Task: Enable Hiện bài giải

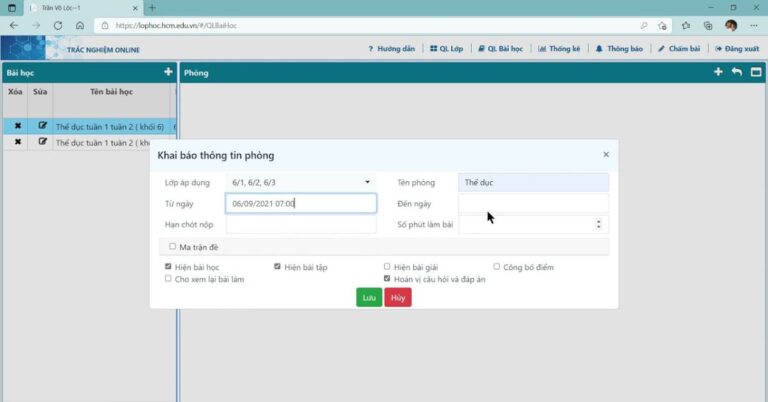Action: pos(387,266)
